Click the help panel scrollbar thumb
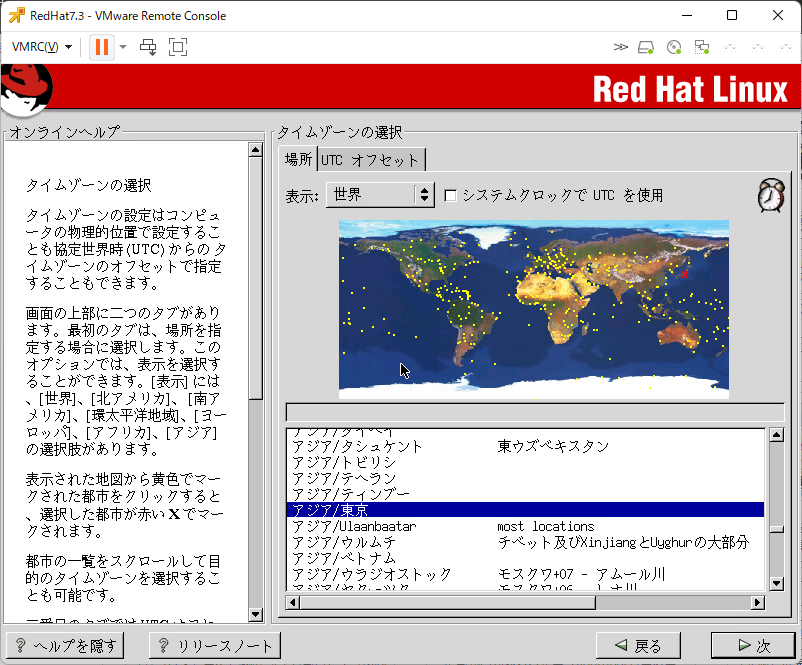 click(x=255, y=278)
